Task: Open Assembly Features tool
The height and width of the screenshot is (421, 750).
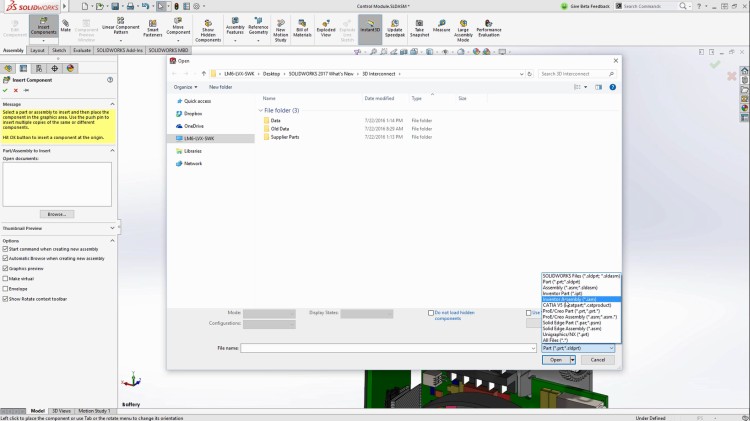Action: point(235,26)
